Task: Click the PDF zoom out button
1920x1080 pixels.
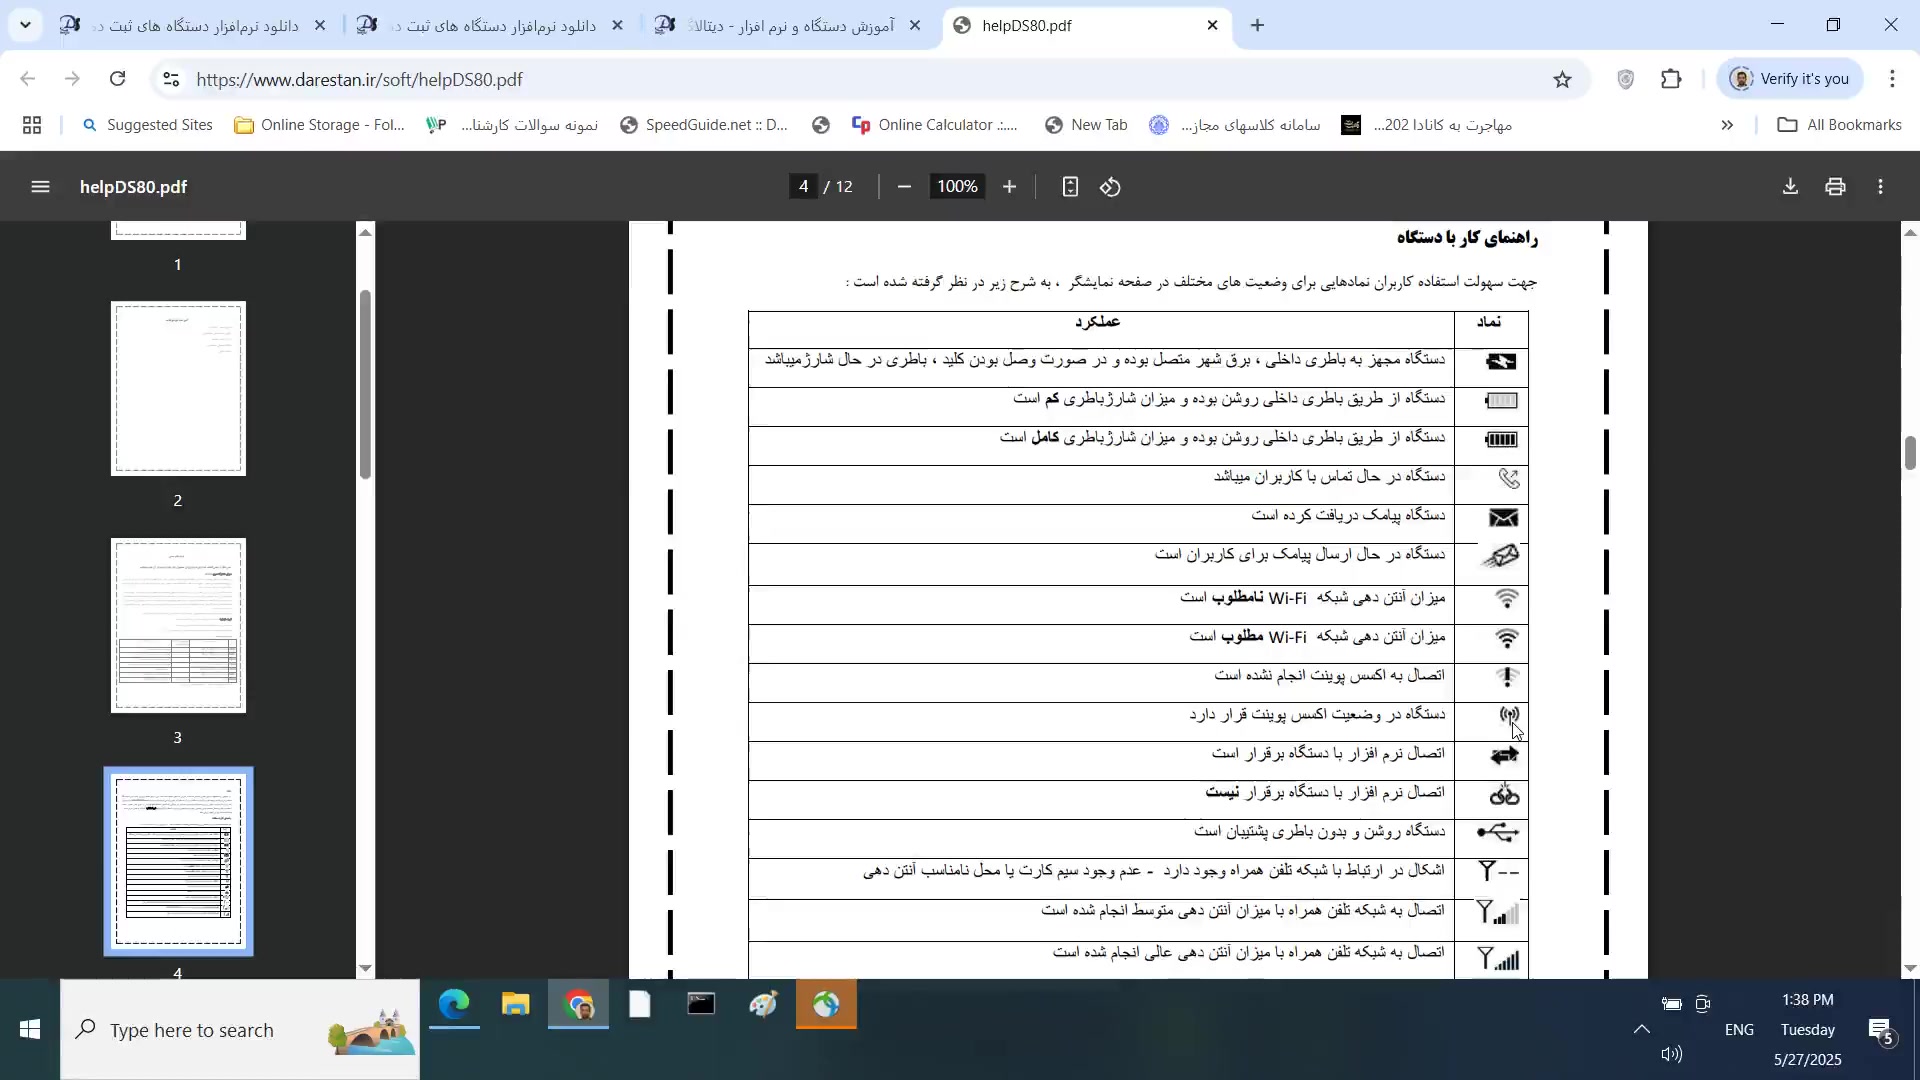Action: tap(904, 187)
